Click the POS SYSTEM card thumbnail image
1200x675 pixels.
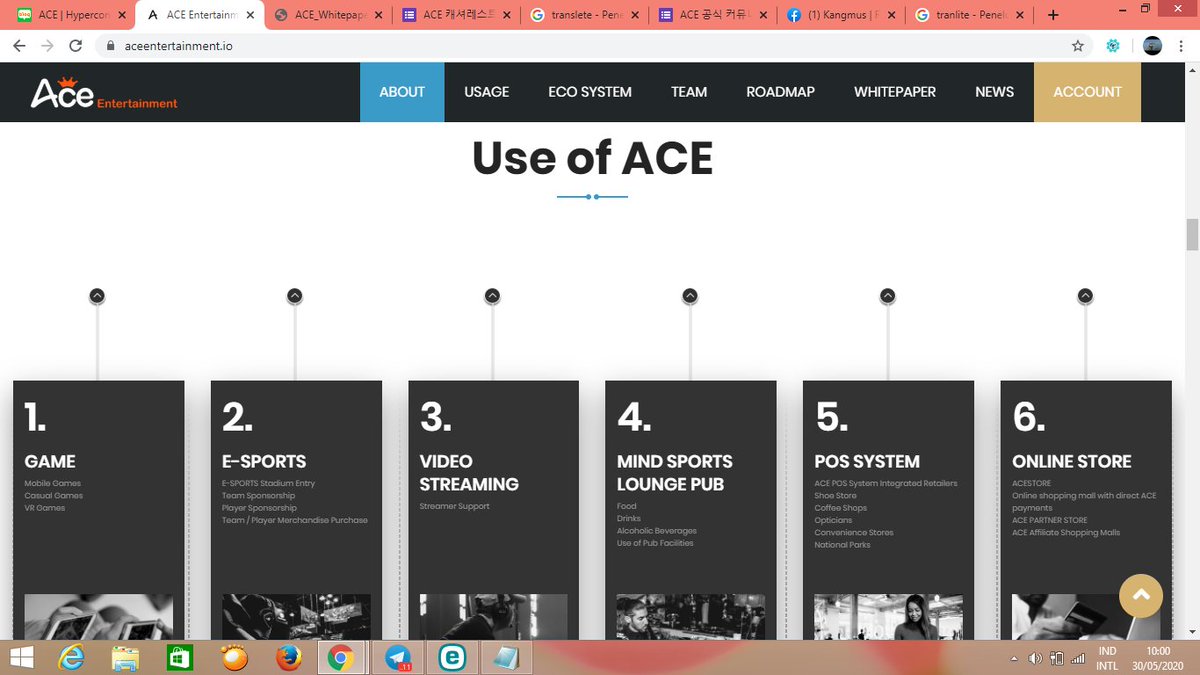pos(888,617)
